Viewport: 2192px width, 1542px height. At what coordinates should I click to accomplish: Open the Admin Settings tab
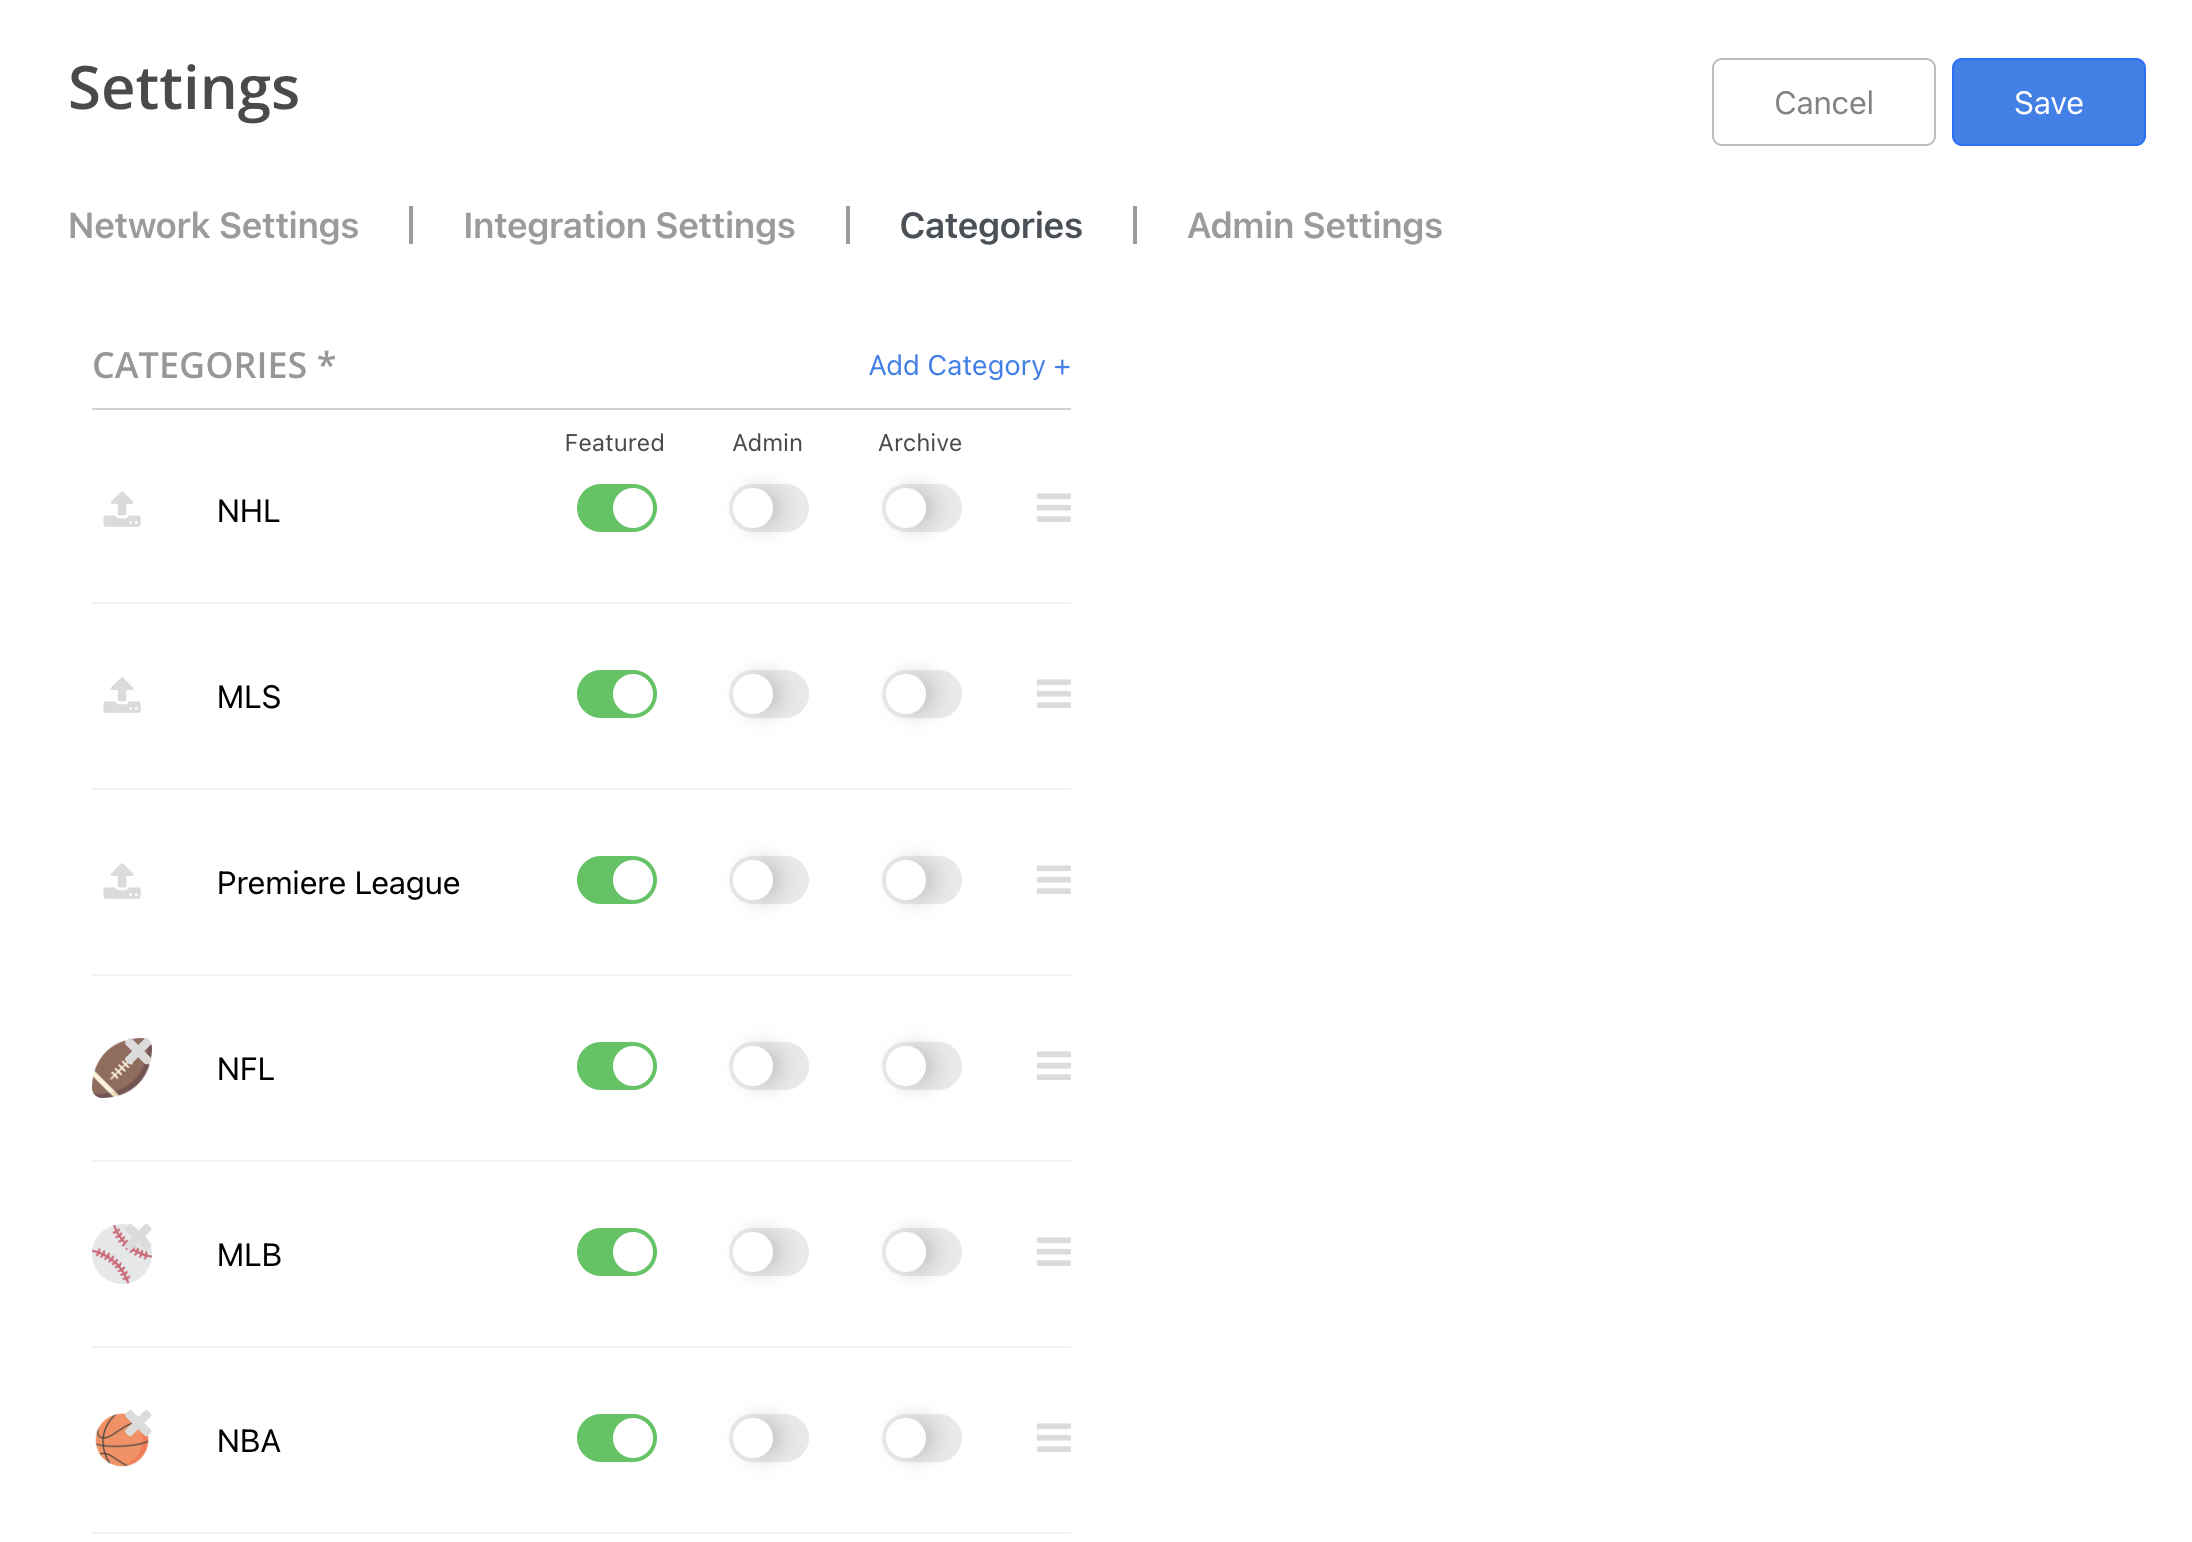click(1314, 226)
